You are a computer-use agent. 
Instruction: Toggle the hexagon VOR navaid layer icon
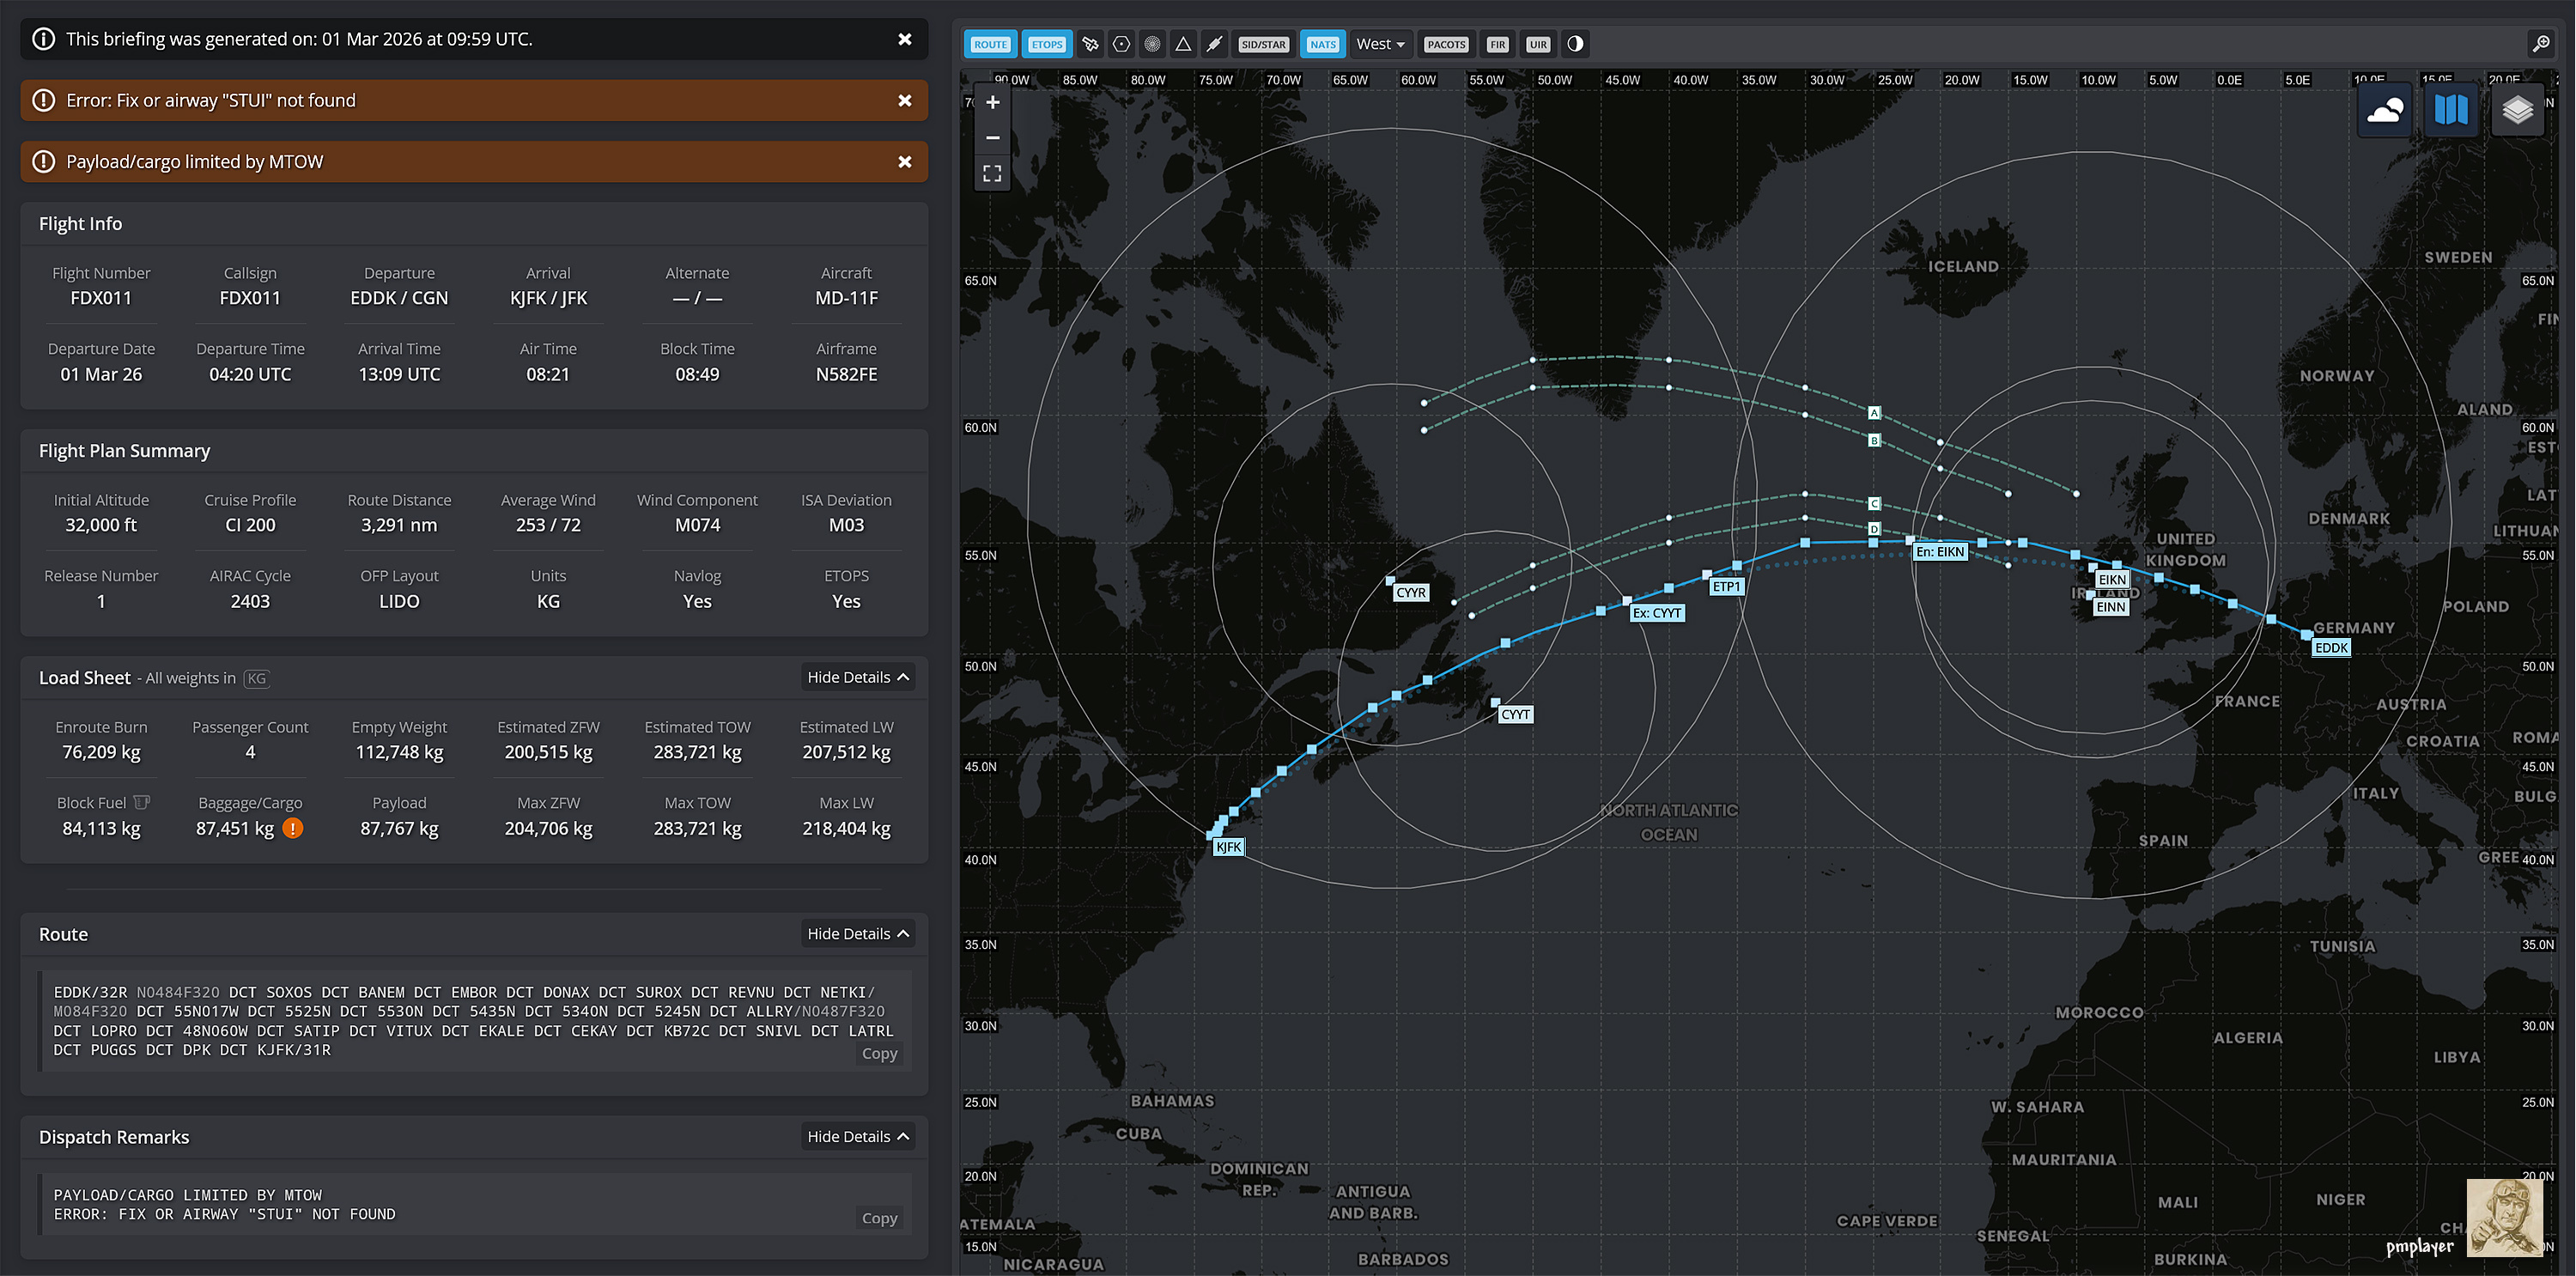tap(1122, 44)
